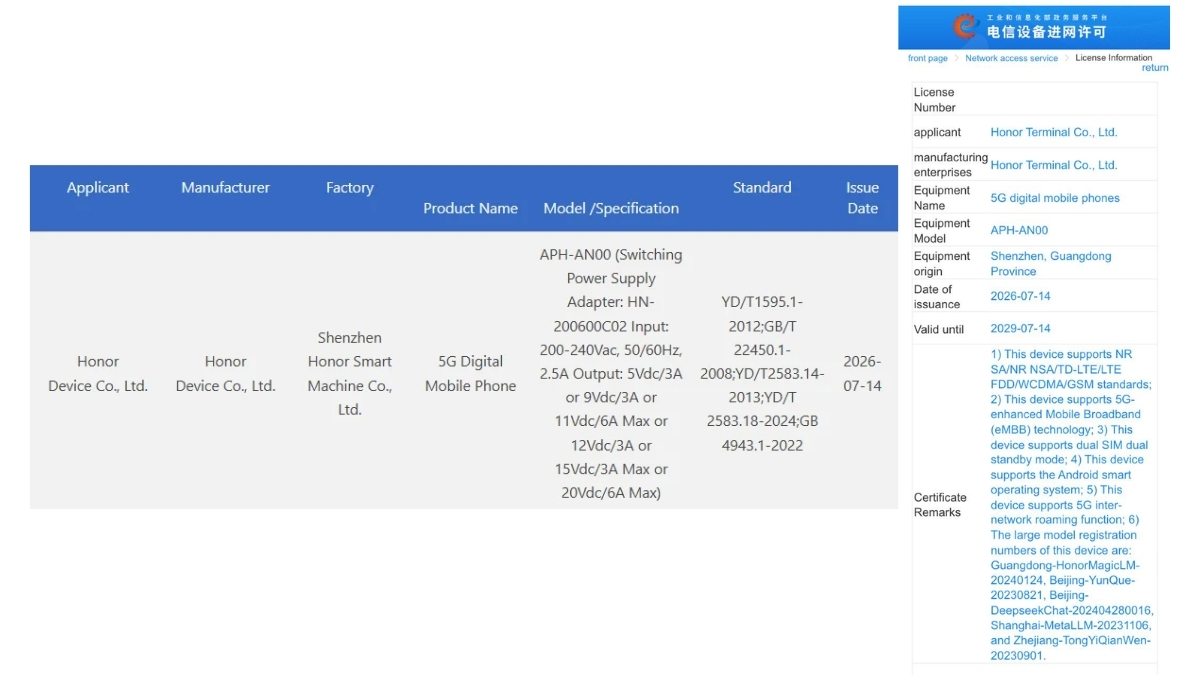Click the return link
The image size is (1200, 675).
(1155, 68)
